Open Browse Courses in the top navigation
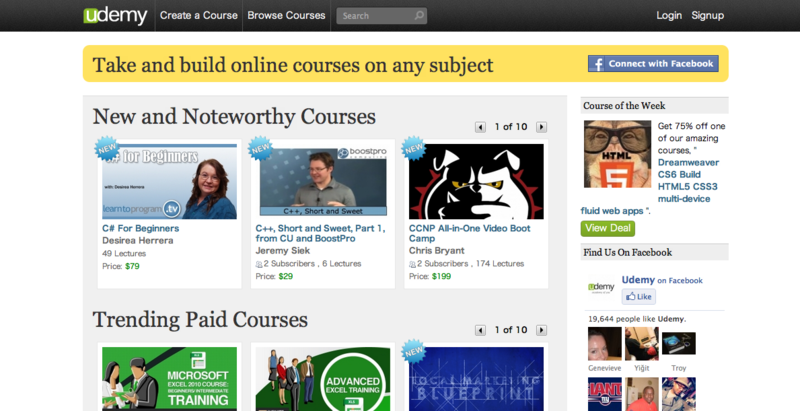 pyautogui.click(x=286, y=15)
